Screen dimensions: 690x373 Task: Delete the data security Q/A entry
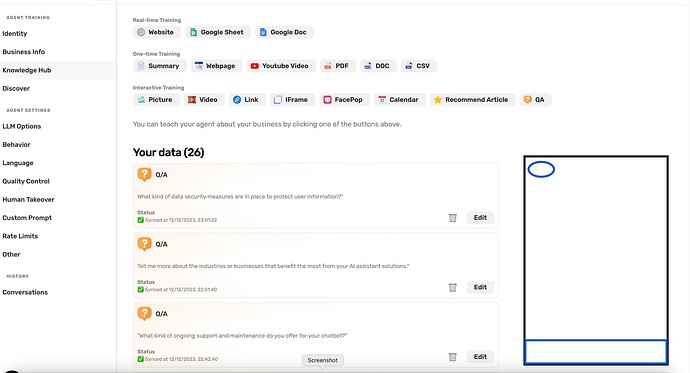point(452,218)
